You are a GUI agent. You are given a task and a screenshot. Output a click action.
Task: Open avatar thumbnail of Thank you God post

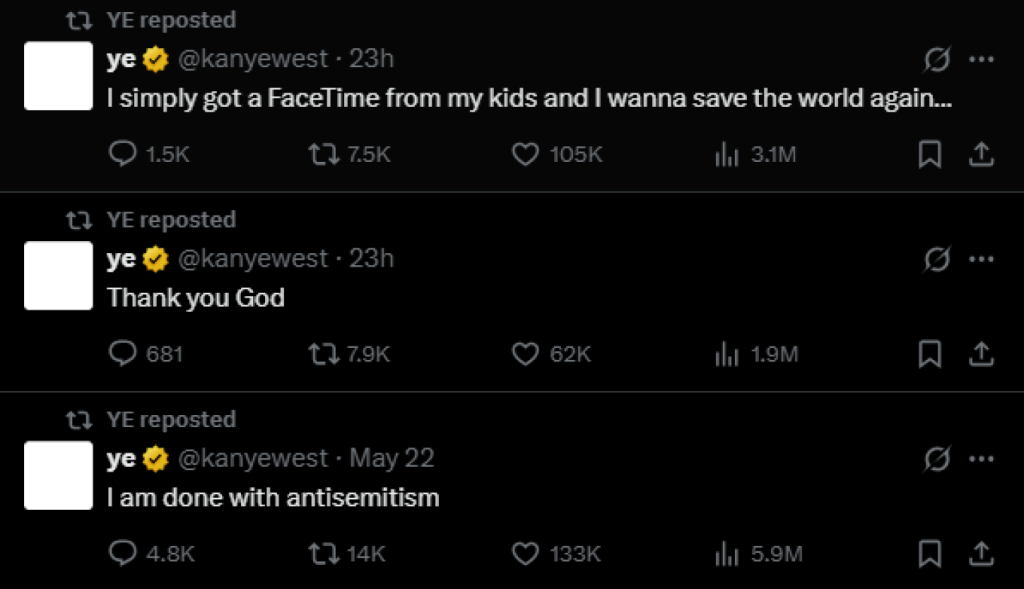[x=58, y=276]
